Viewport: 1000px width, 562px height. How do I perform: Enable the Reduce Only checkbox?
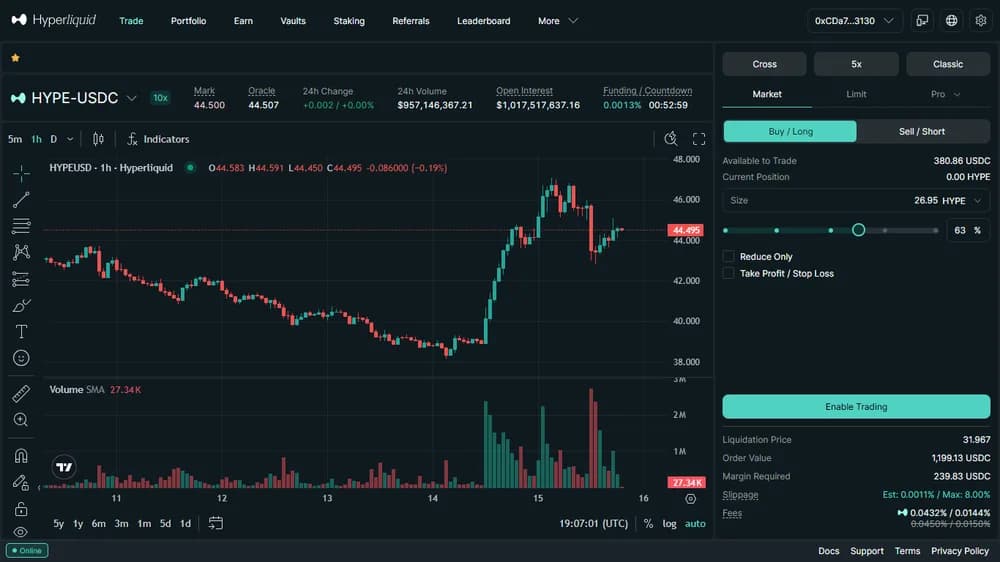(x=728, y=256)
